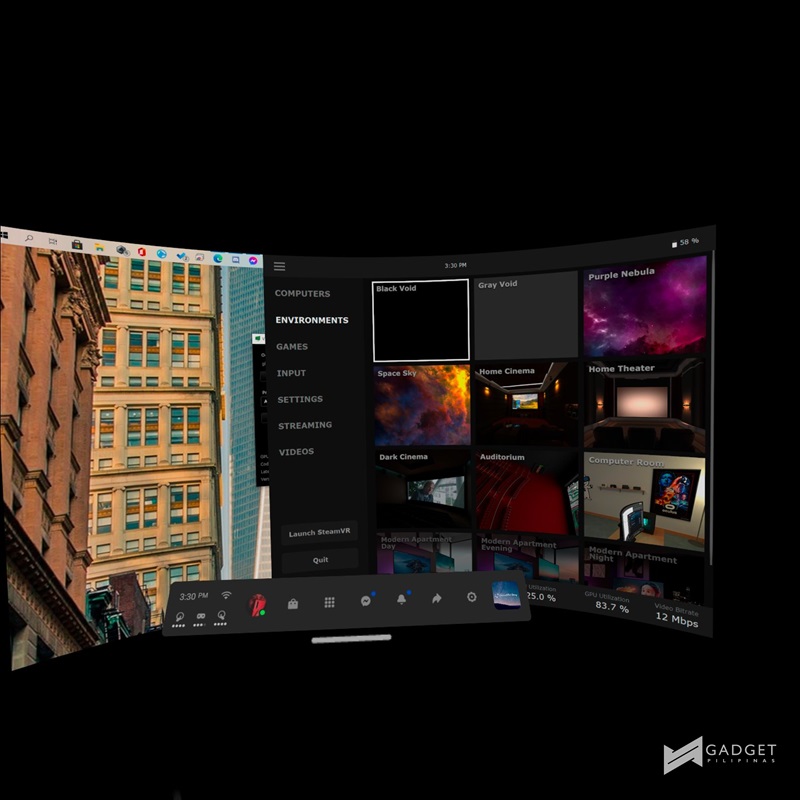Open the apps grid library icon

pyautogui.click(x=330, y=603)
